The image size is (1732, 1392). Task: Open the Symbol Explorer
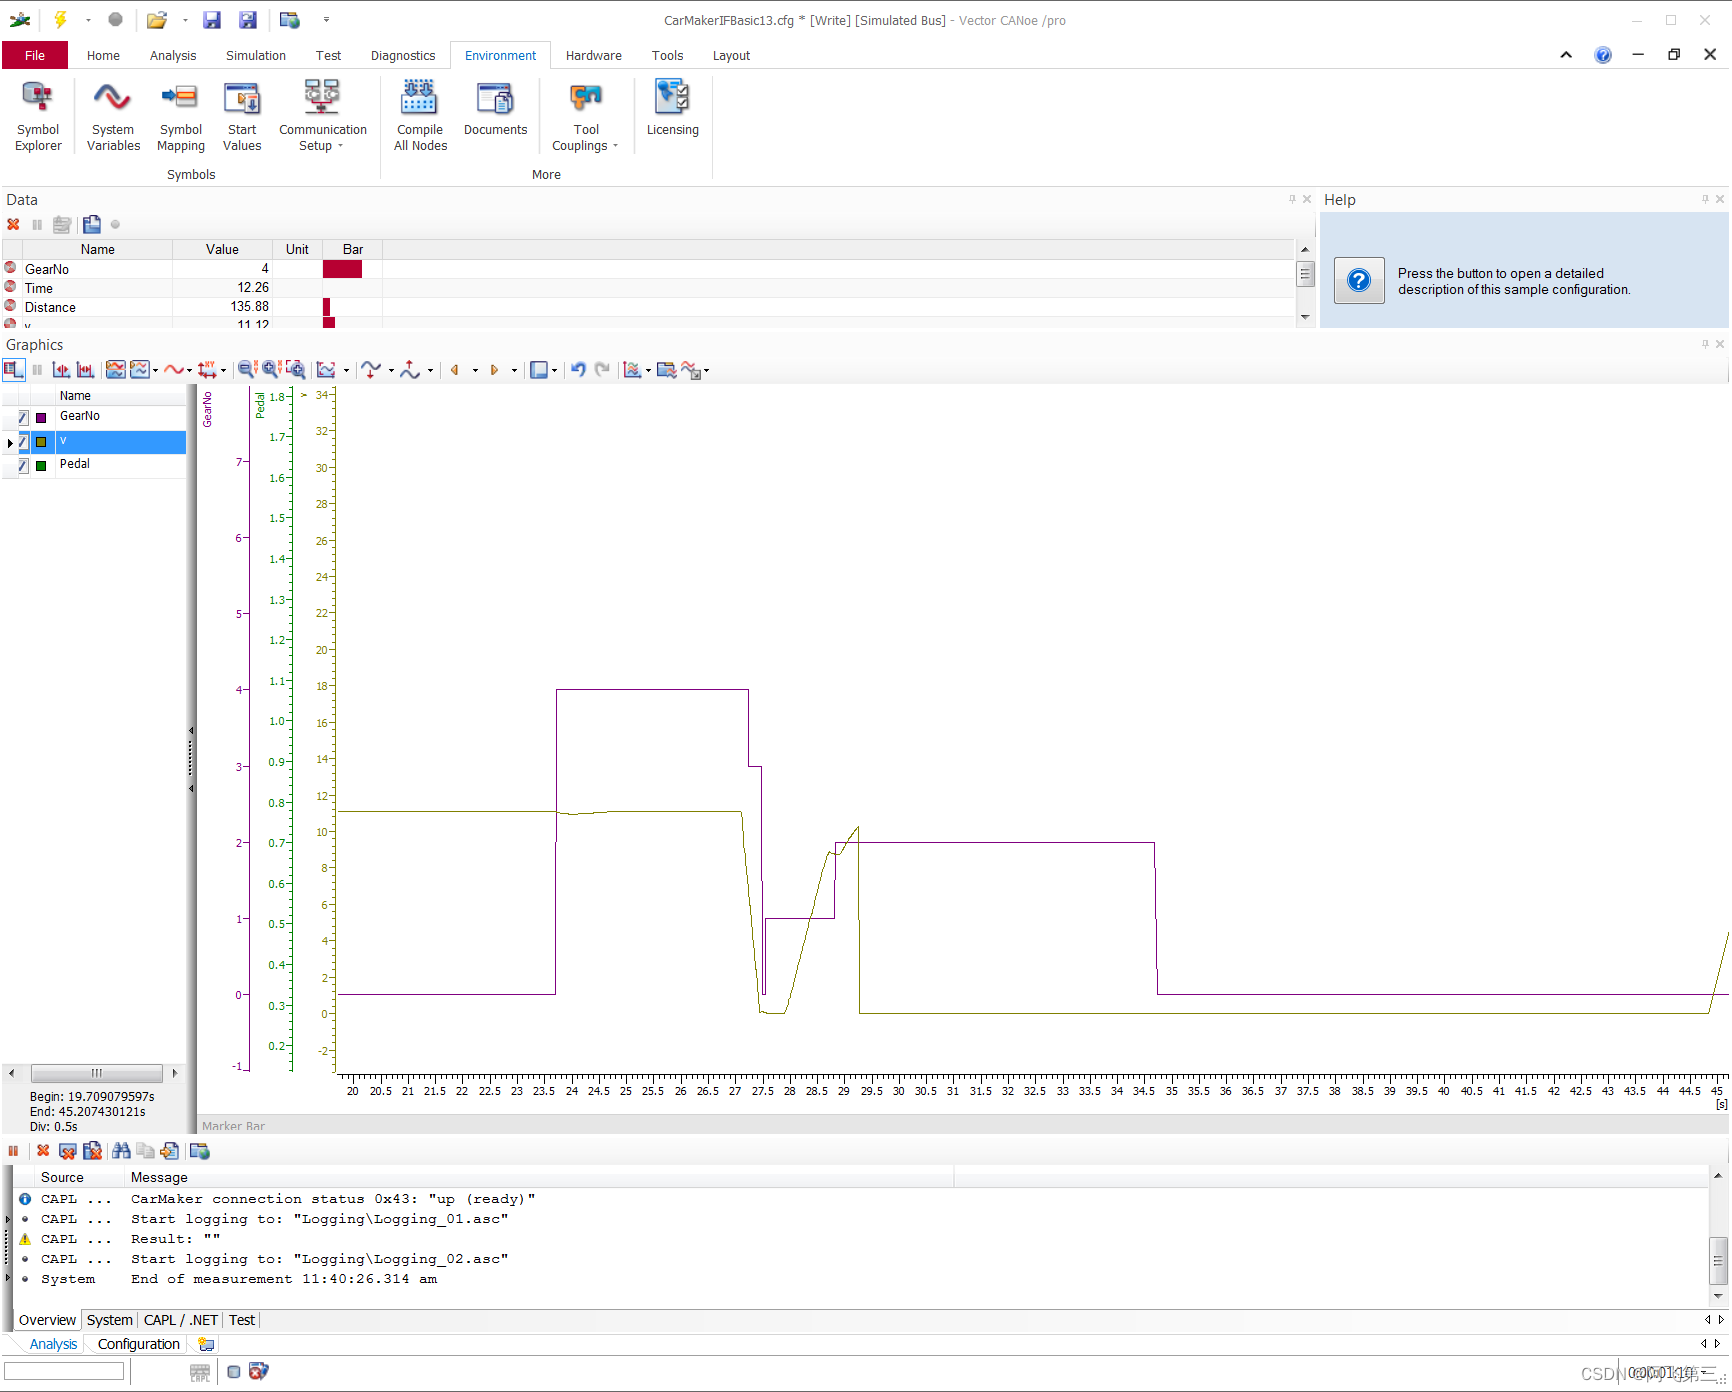pos(38,116)
